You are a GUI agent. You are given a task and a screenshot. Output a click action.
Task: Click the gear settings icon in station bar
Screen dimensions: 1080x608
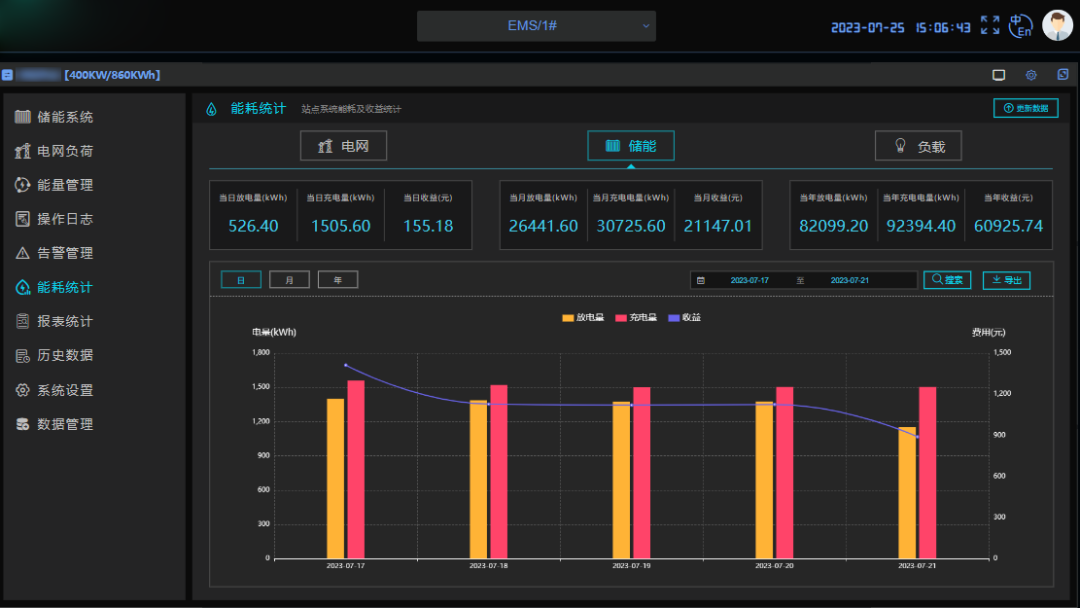point(1031,75)
